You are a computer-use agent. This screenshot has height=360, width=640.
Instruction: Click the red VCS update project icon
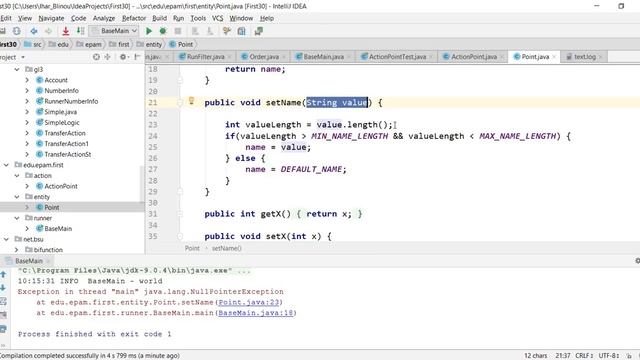coord(65,31)
